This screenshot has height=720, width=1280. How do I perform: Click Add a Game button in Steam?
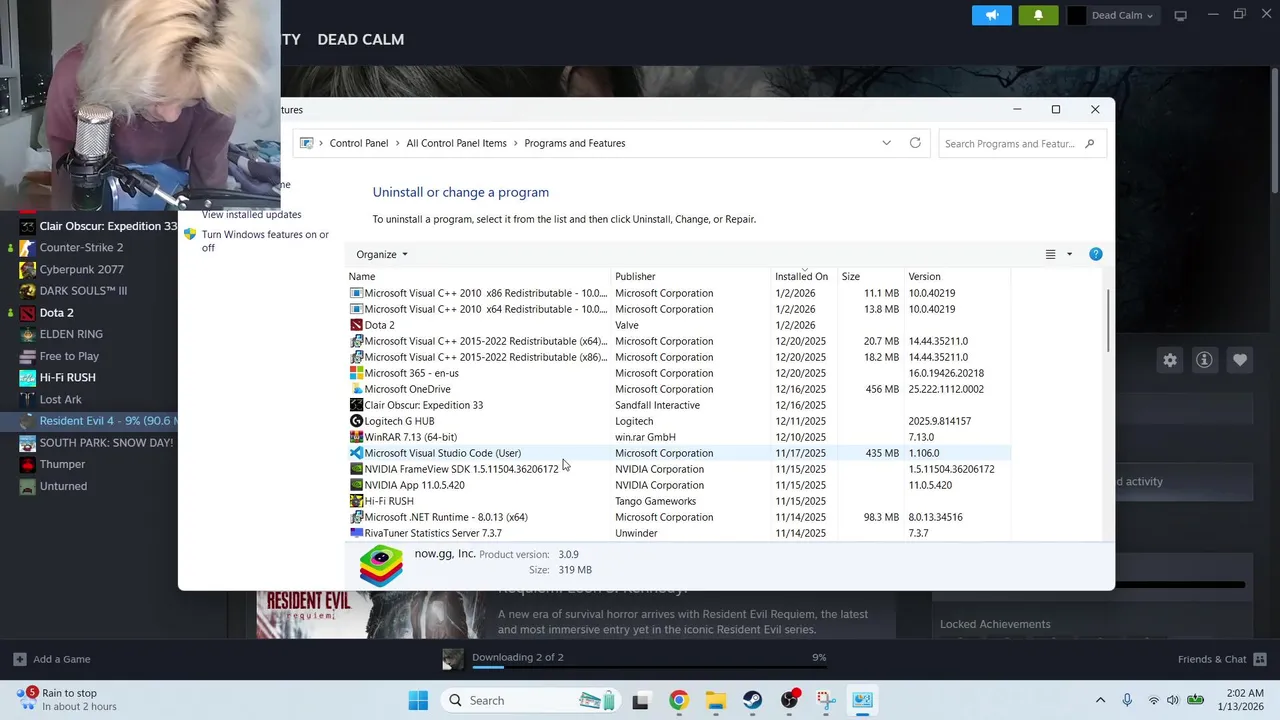coord(53,659)
